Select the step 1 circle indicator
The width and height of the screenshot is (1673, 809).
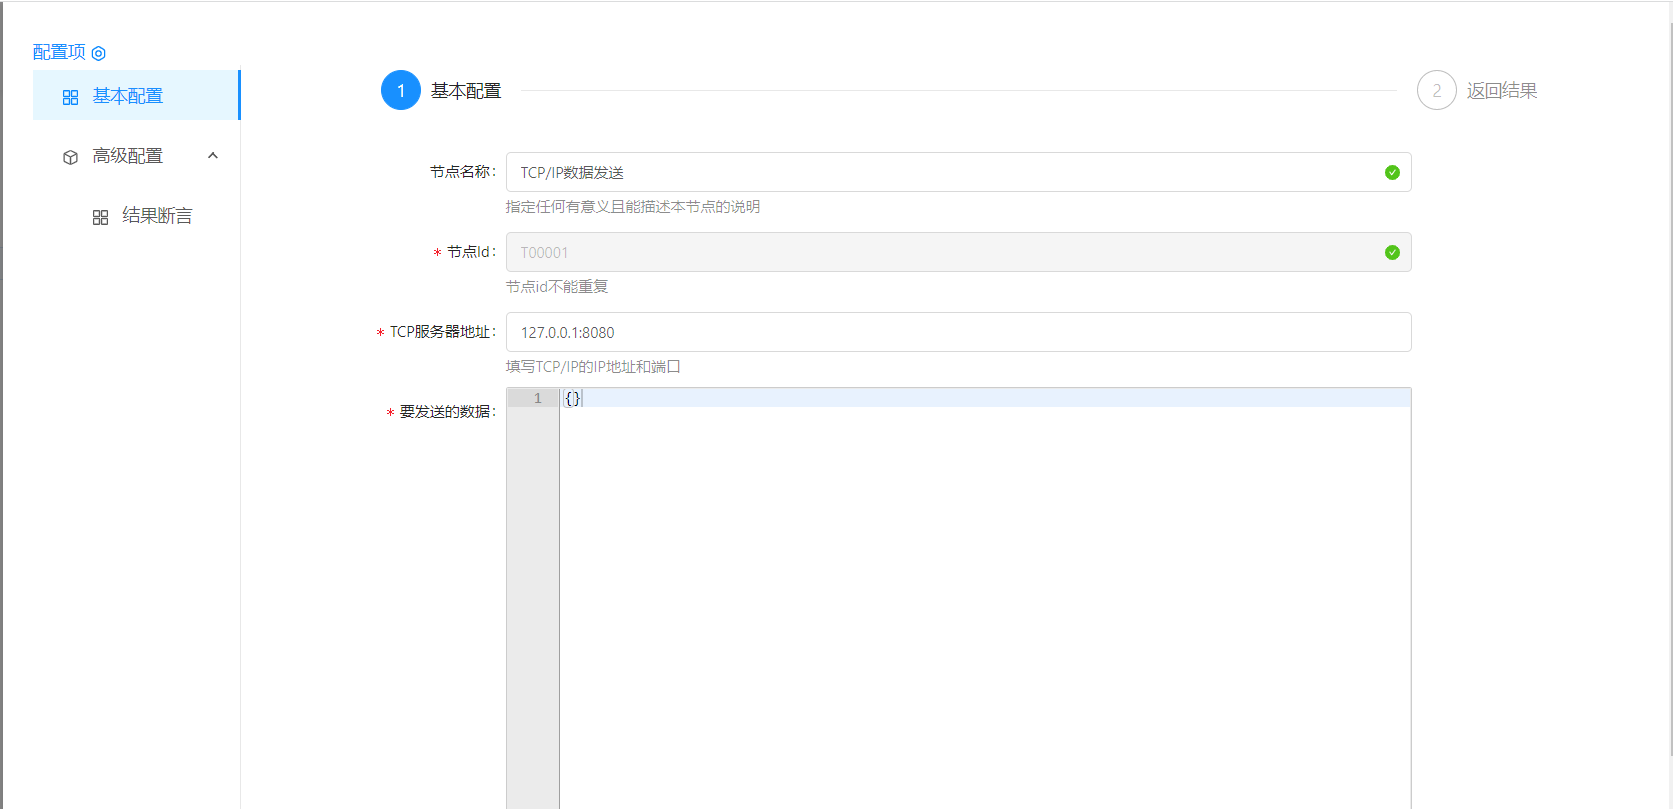tap(401, 91)
